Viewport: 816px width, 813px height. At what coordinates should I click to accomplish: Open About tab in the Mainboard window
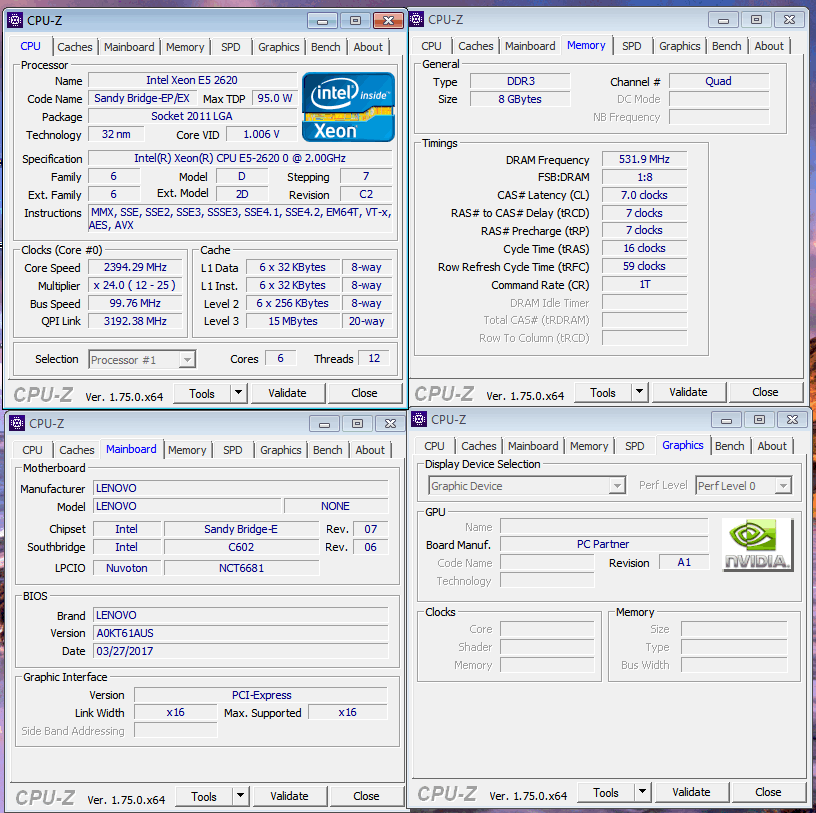click(370, 450)
